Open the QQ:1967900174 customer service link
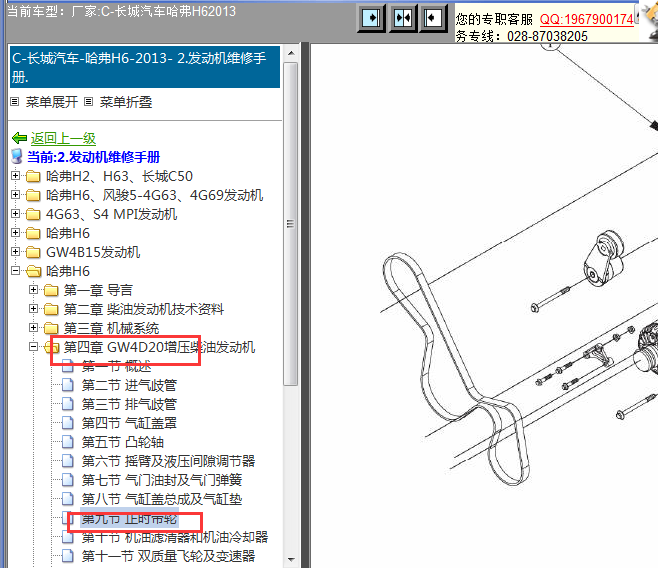This screenshot has width=658, height=568. point(586,19)
